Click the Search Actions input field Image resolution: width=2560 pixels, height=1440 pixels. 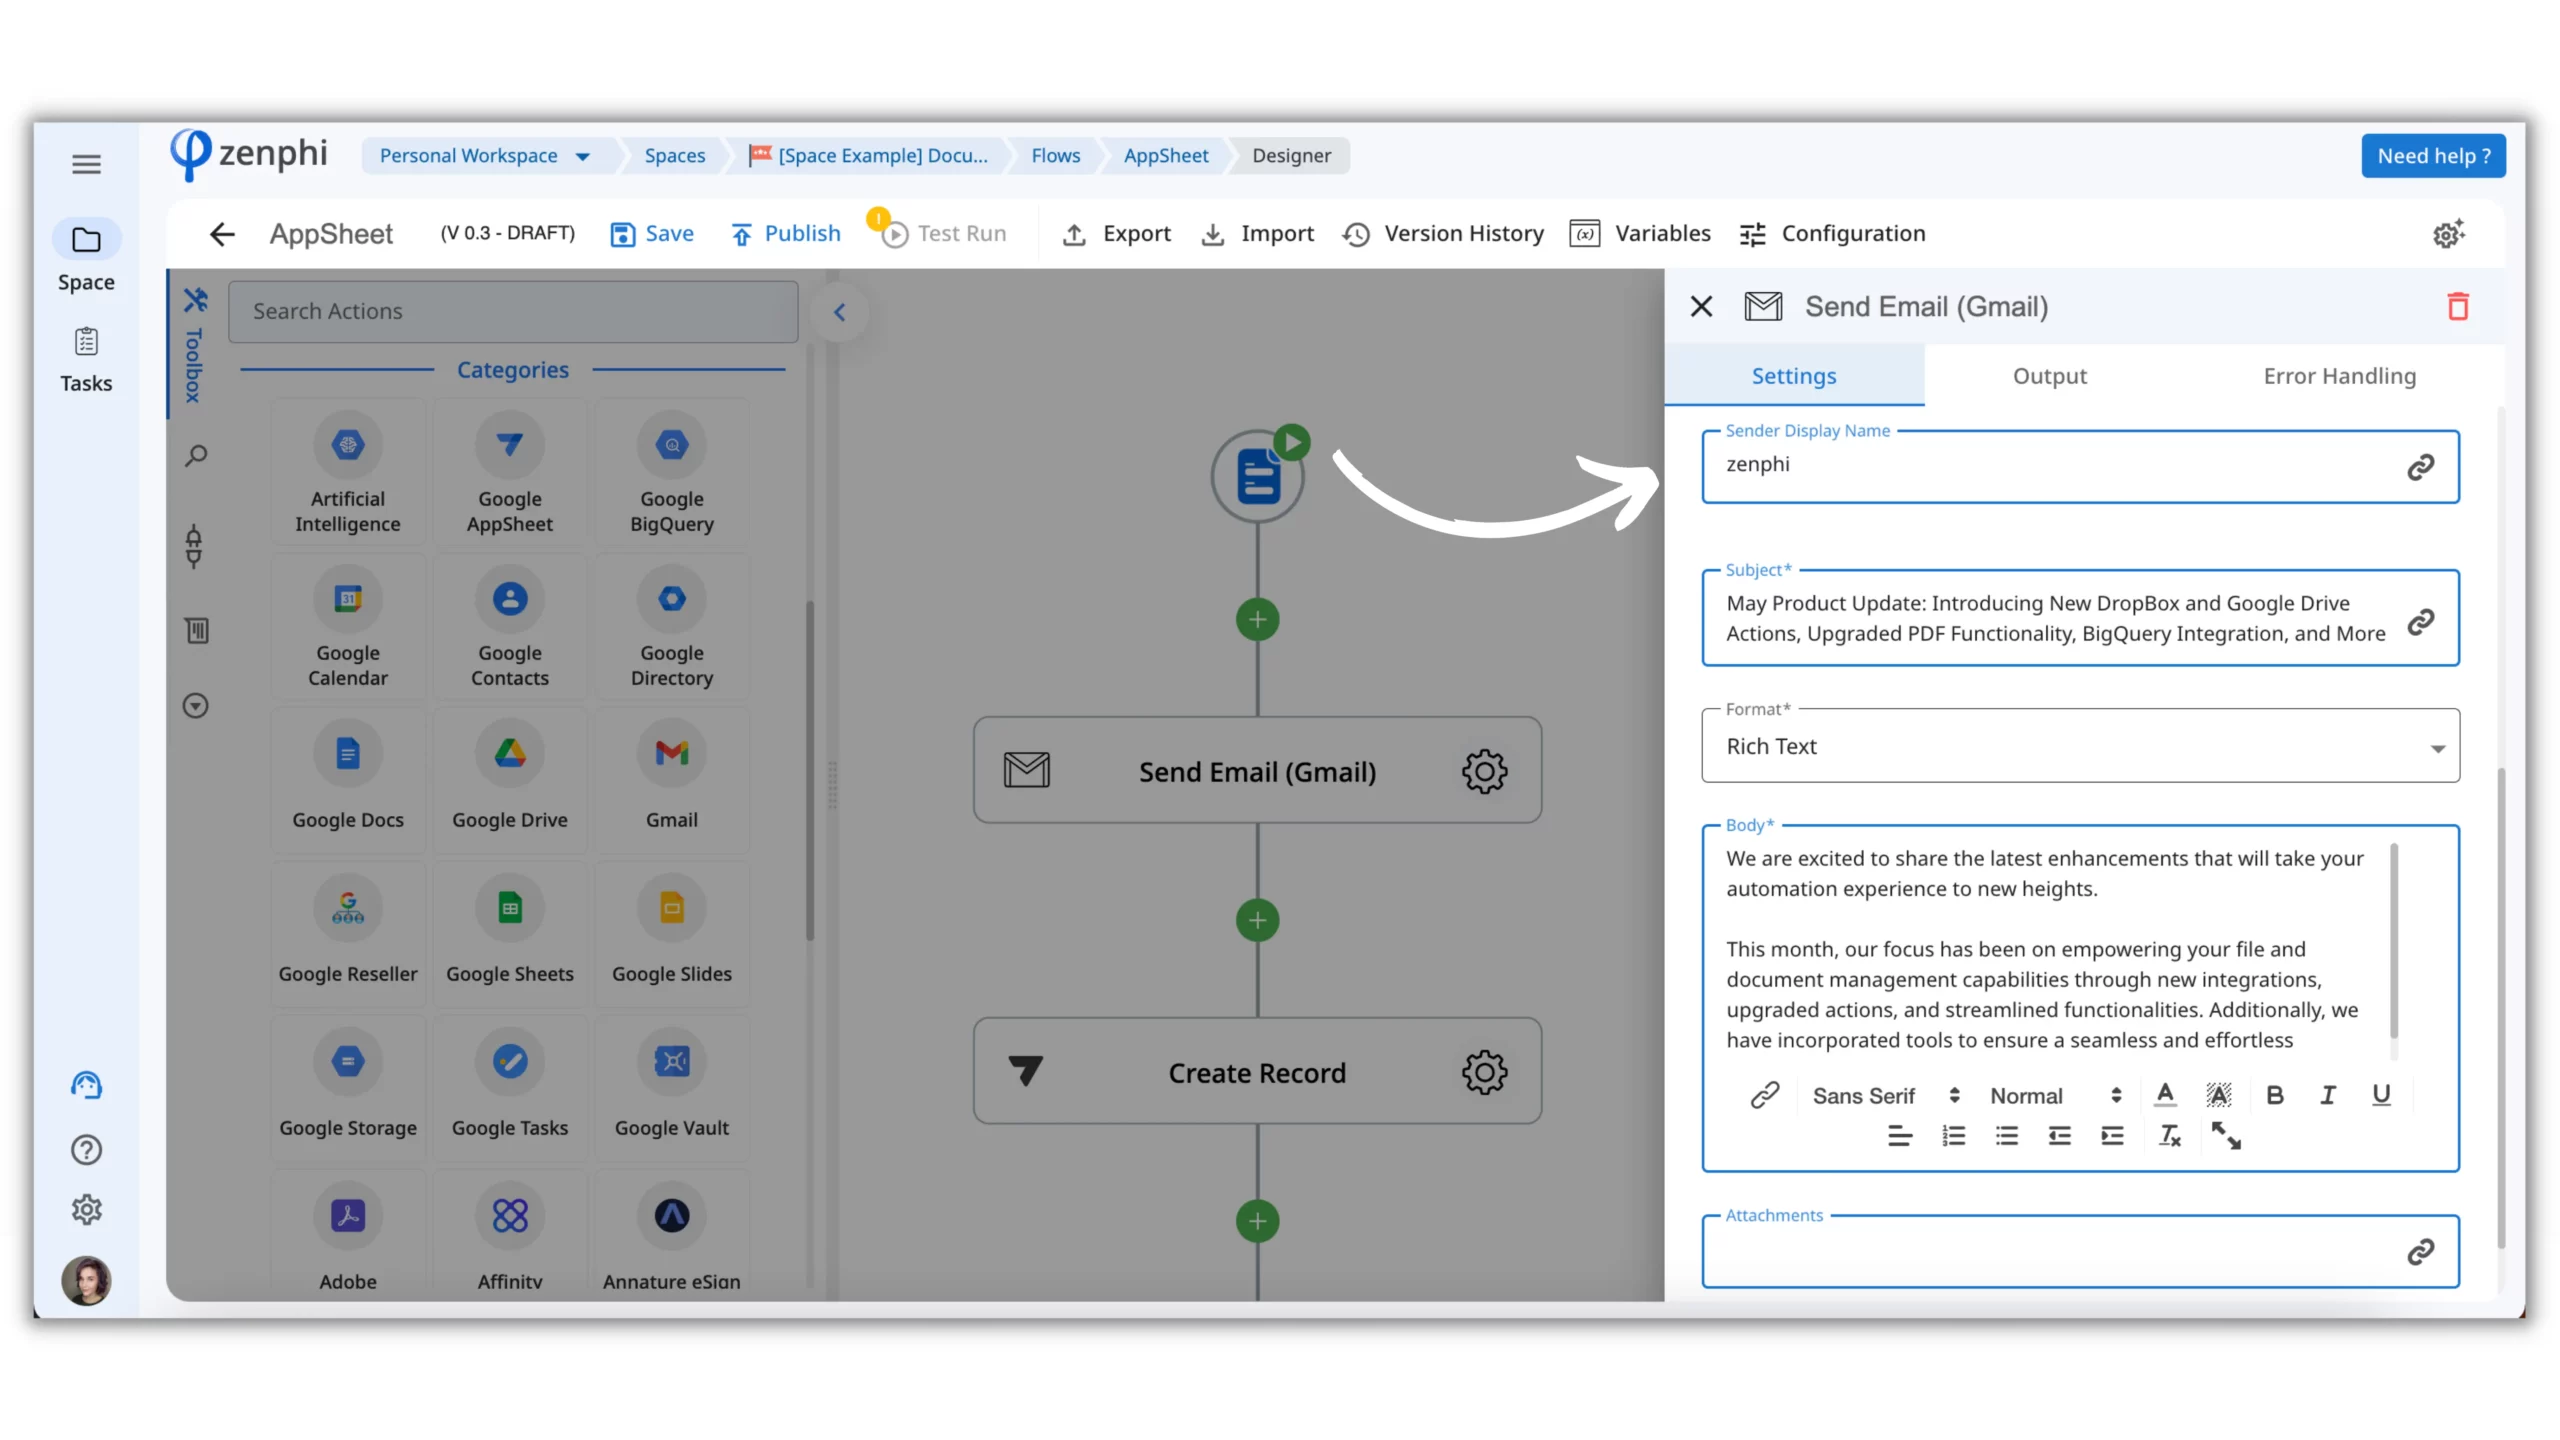click(512, 311)
